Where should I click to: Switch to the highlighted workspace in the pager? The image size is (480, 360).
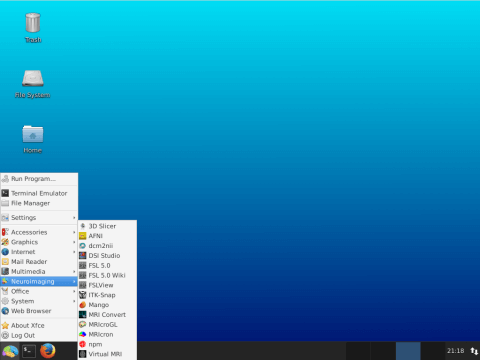(408, 351)
